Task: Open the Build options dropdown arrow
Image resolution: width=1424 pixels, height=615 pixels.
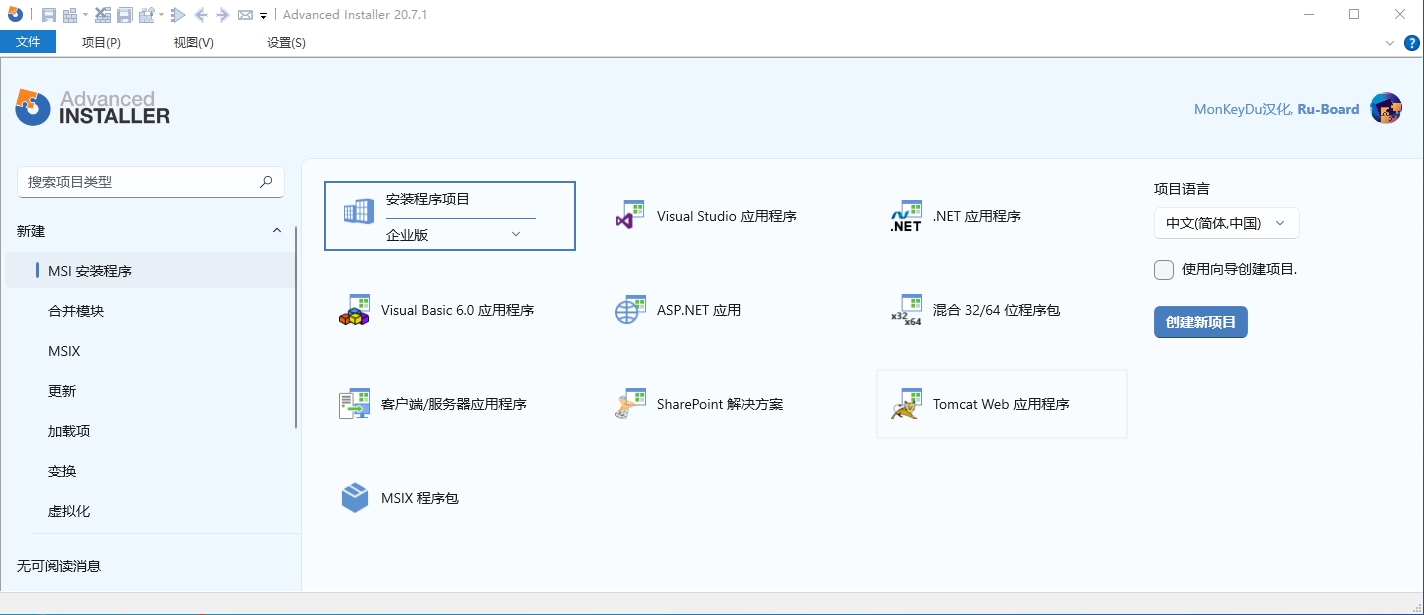Action: click(161, 15)
